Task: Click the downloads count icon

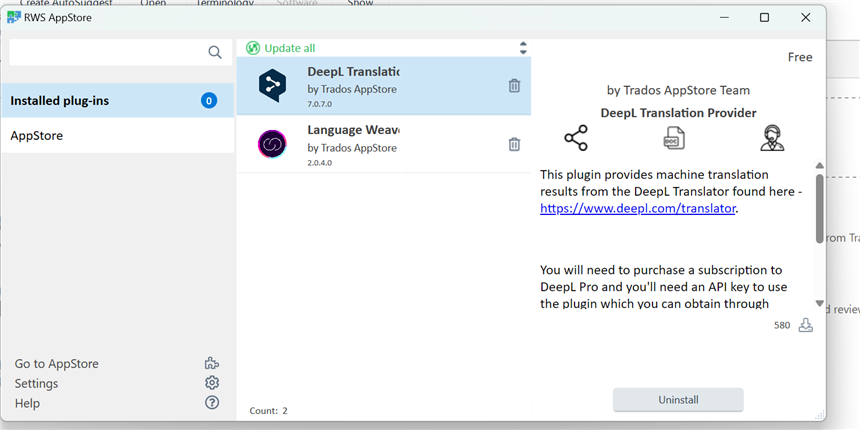Action: 805,325
